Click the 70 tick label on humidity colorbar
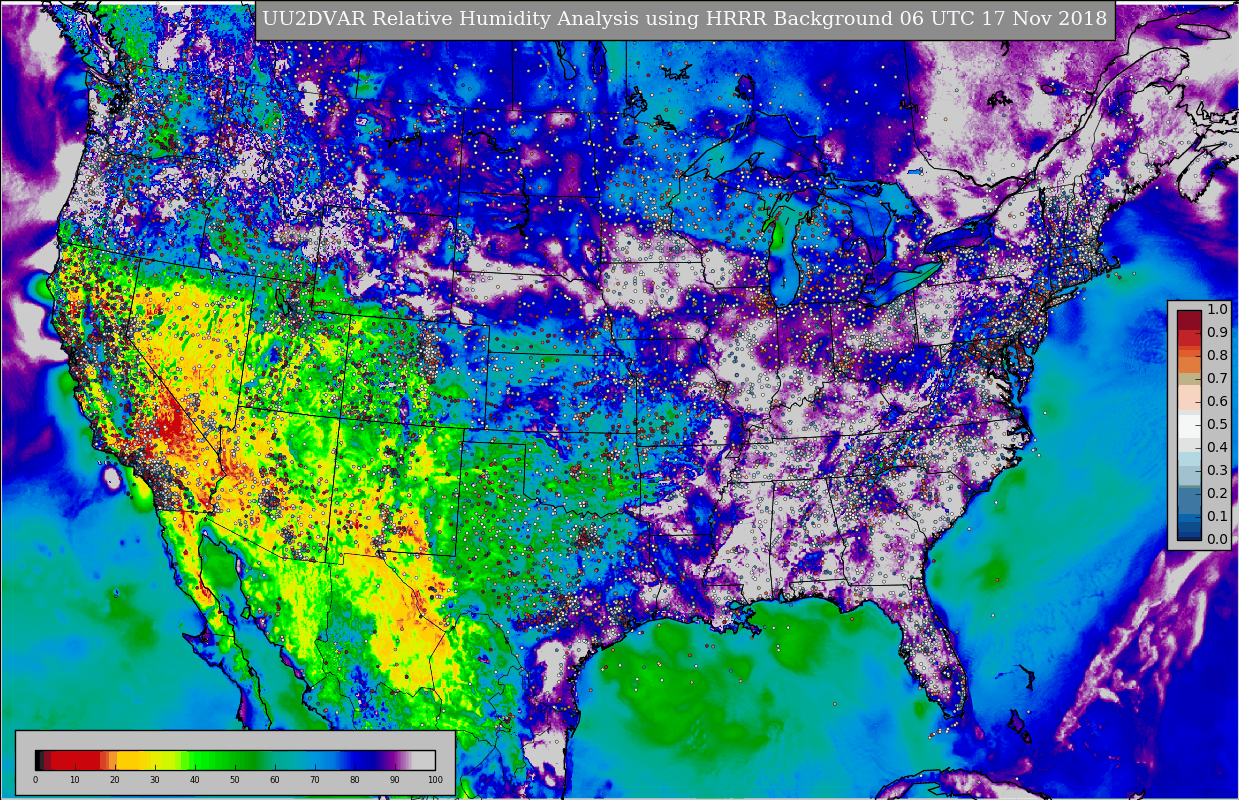 coord(315,780)
